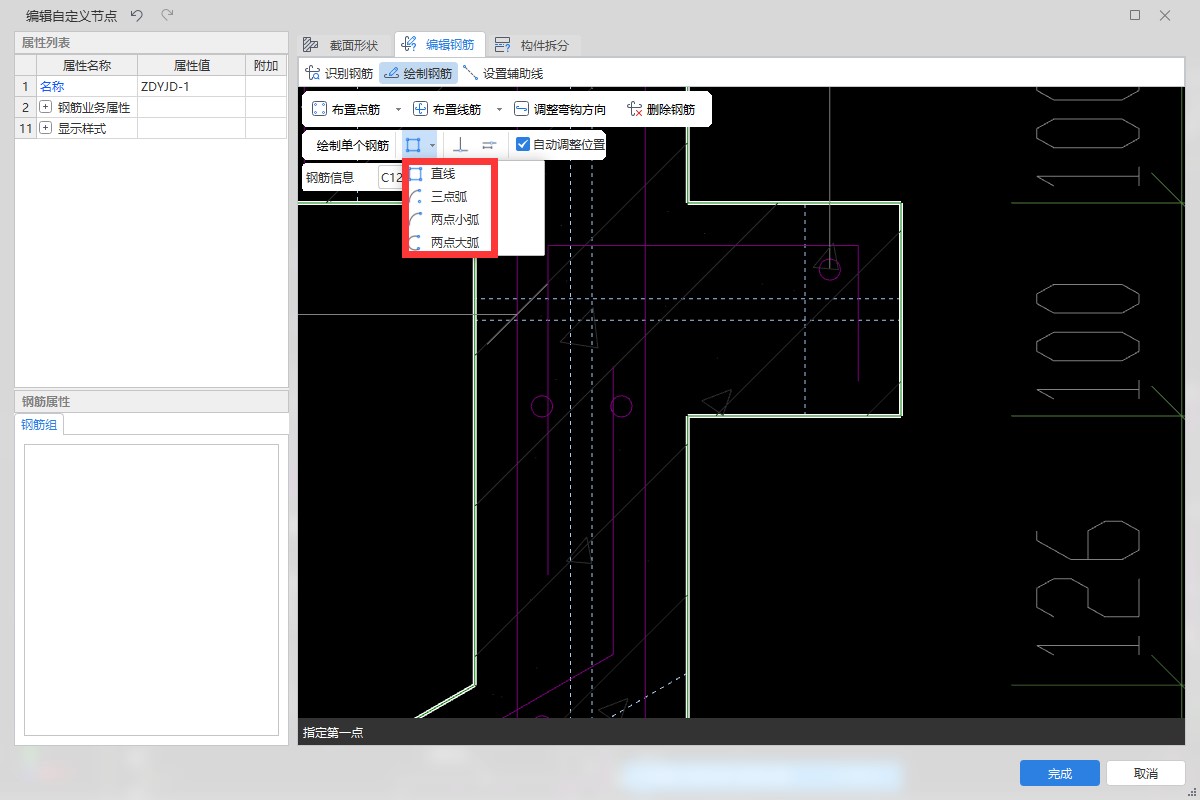The height and width of the screenshot is (800, 1200).
Task: Click the 删除钢筋 delete rebar tool
Action: point(660,109)
